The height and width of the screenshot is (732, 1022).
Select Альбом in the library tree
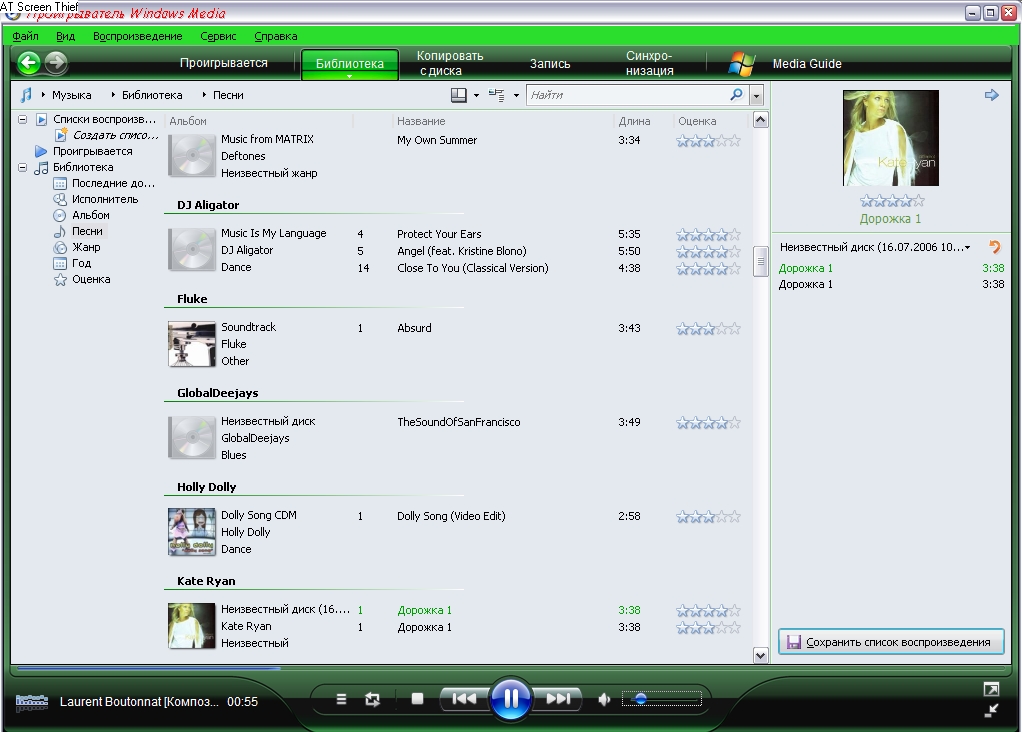point(91,215)
